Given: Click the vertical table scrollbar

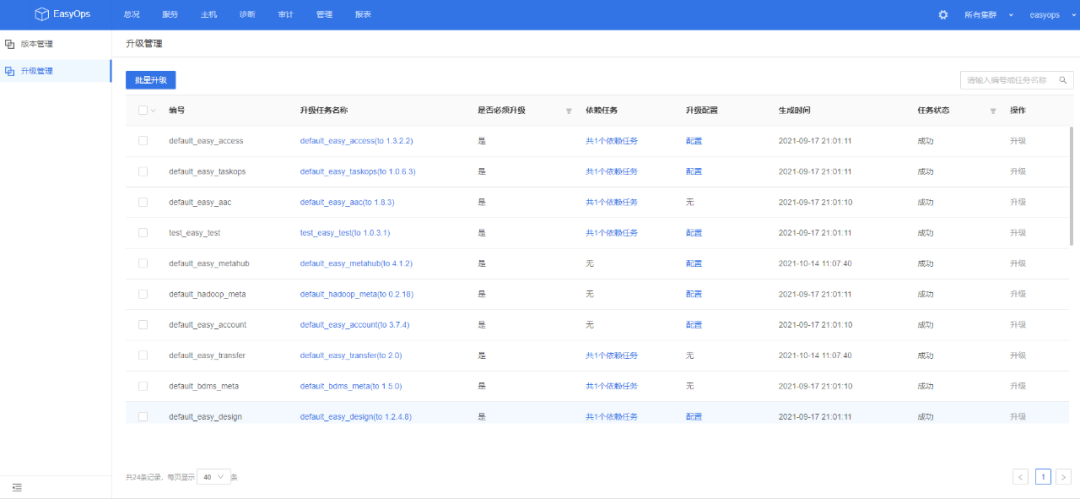Looking at the screenshot, I should (1072, 185).
